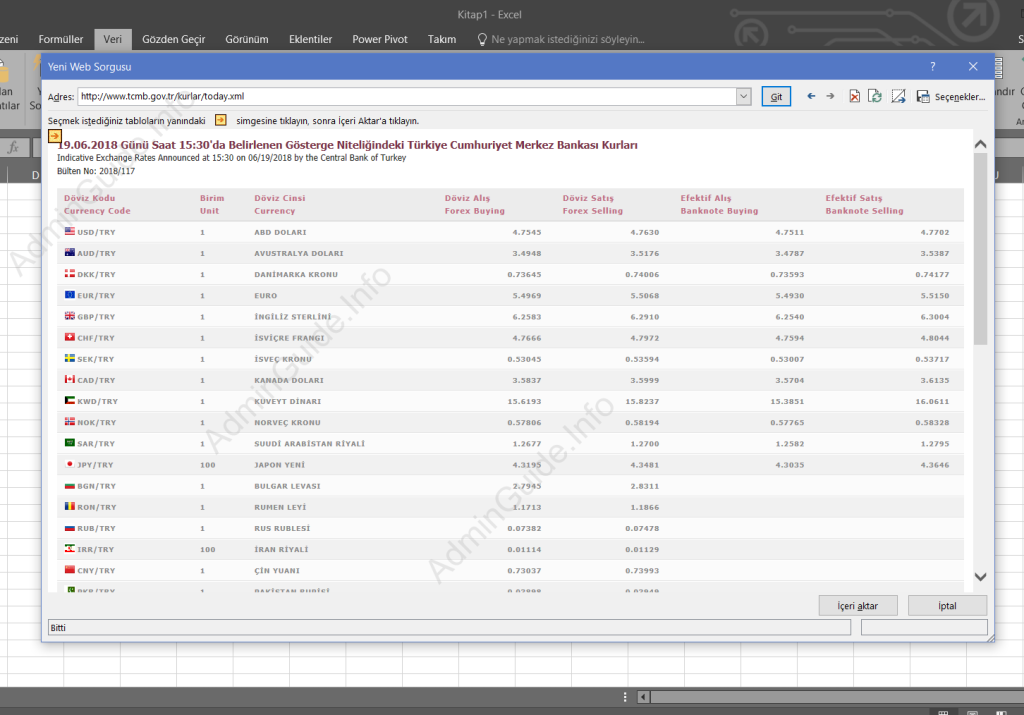Click the worksheet horizontal scroll left arrow
The image size is (1024, 715).
(643, 697)
